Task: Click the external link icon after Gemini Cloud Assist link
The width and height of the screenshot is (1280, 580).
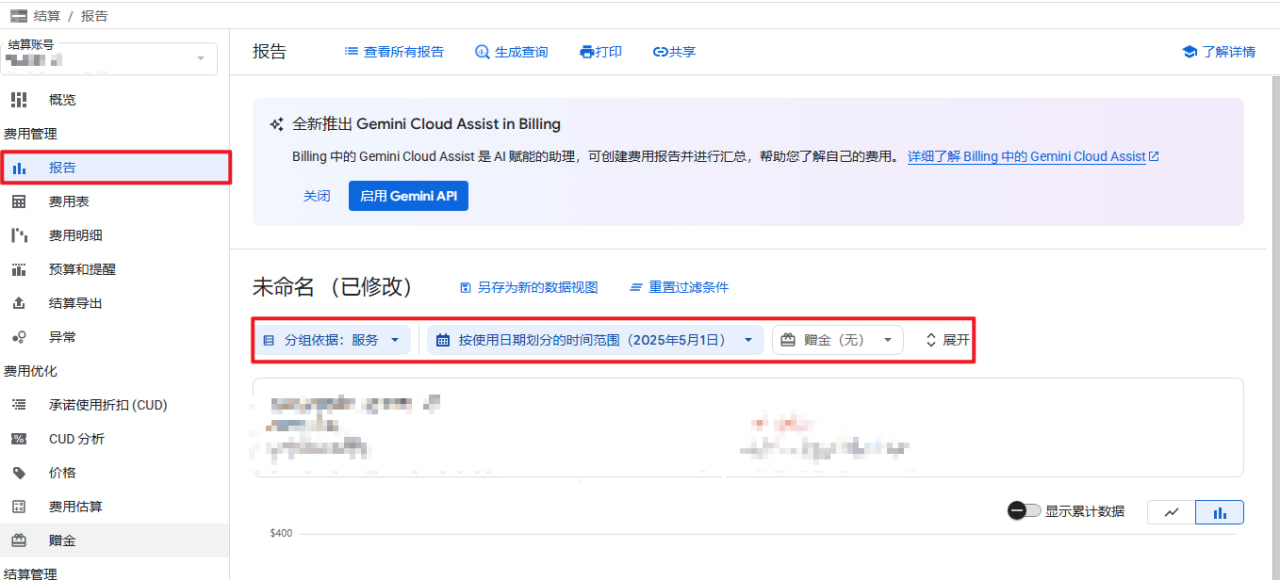Action: click(1154, 157)
